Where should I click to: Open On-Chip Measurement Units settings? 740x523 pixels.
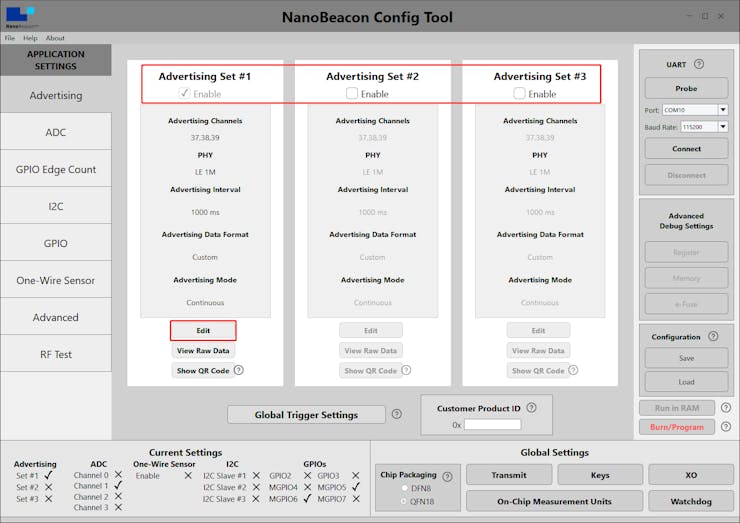pyautogui.click(x=554, y=501)
